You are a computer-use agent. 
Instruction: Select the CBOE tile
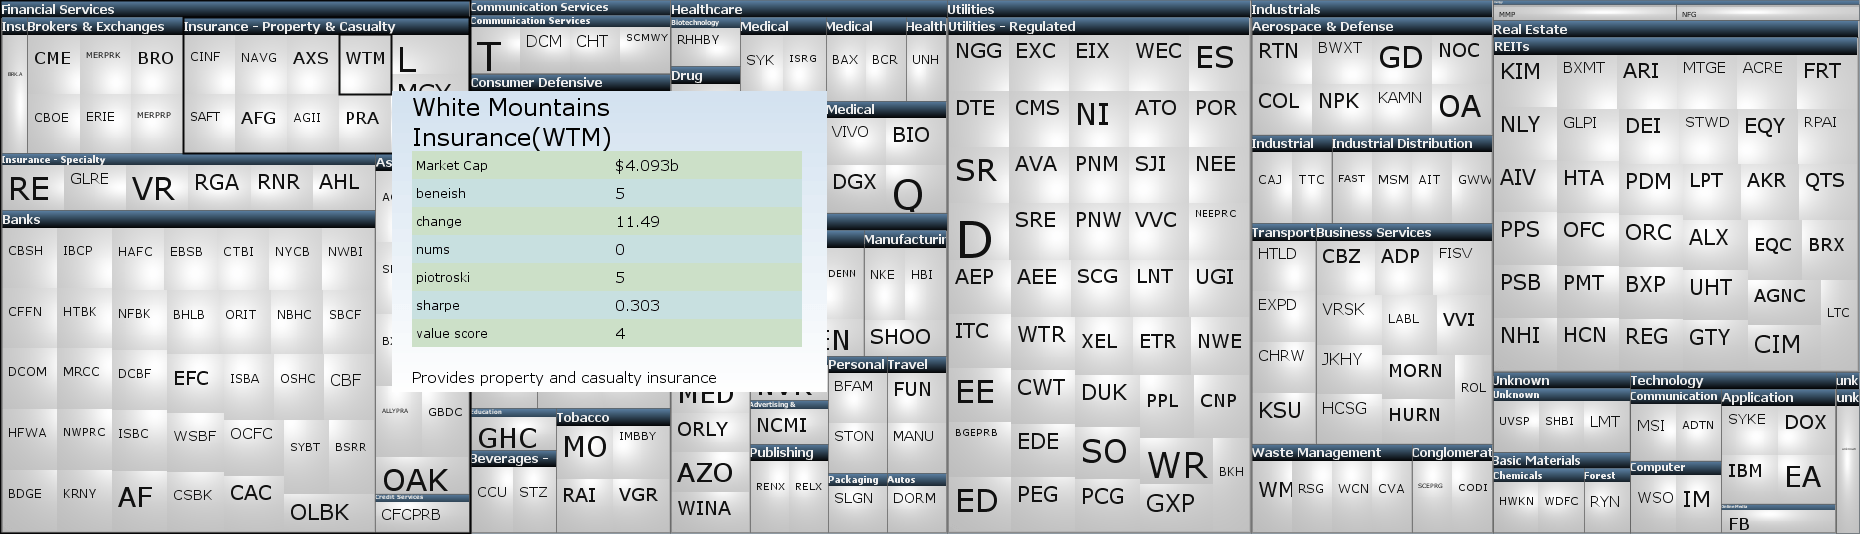[52, 124]
